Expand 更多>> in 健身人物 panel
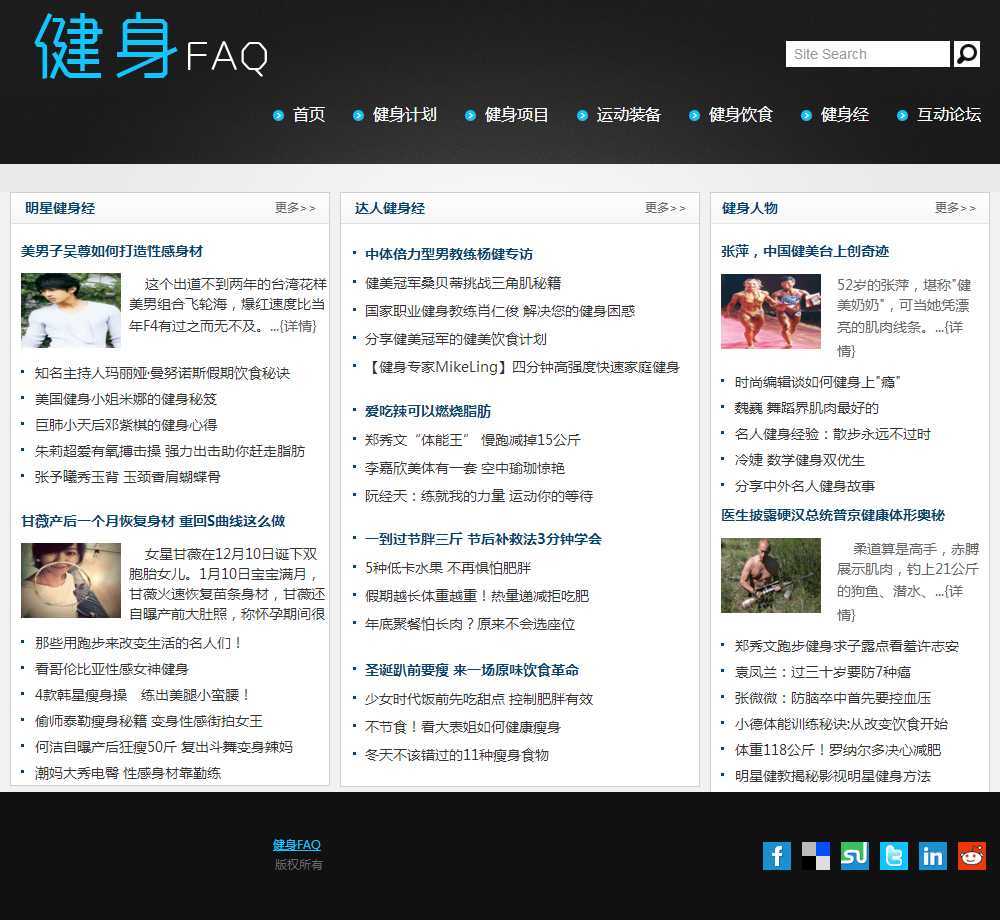1000x920 pixels. tap(955, 208)
